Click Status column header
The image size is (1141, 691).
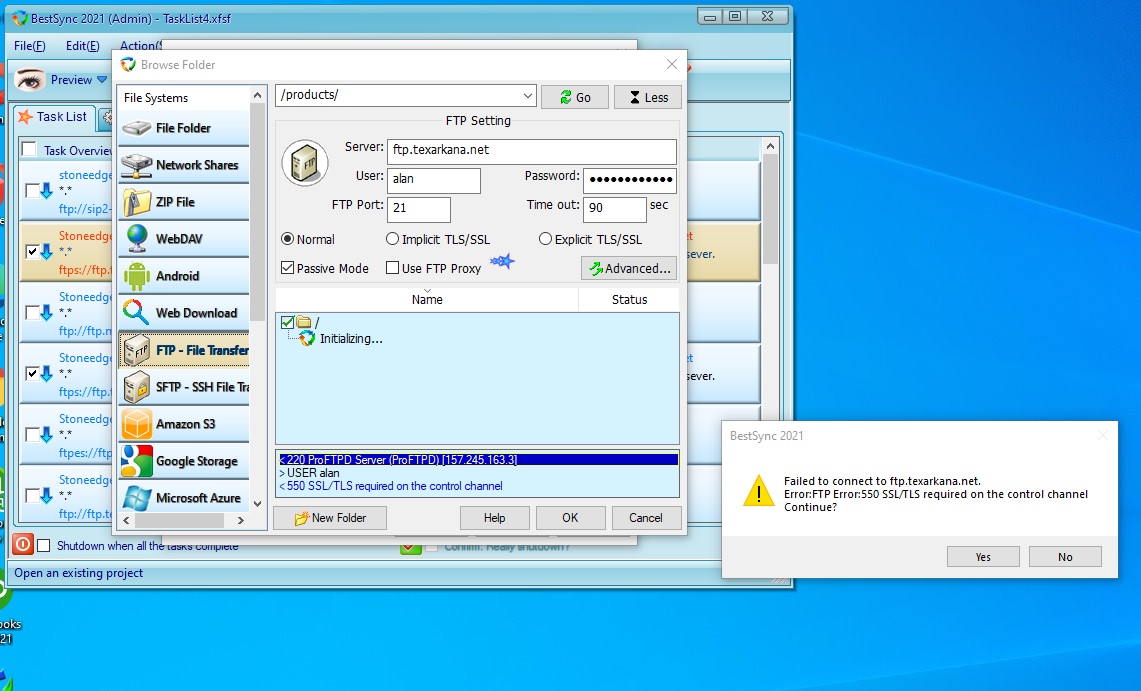[x=629, y=300]
